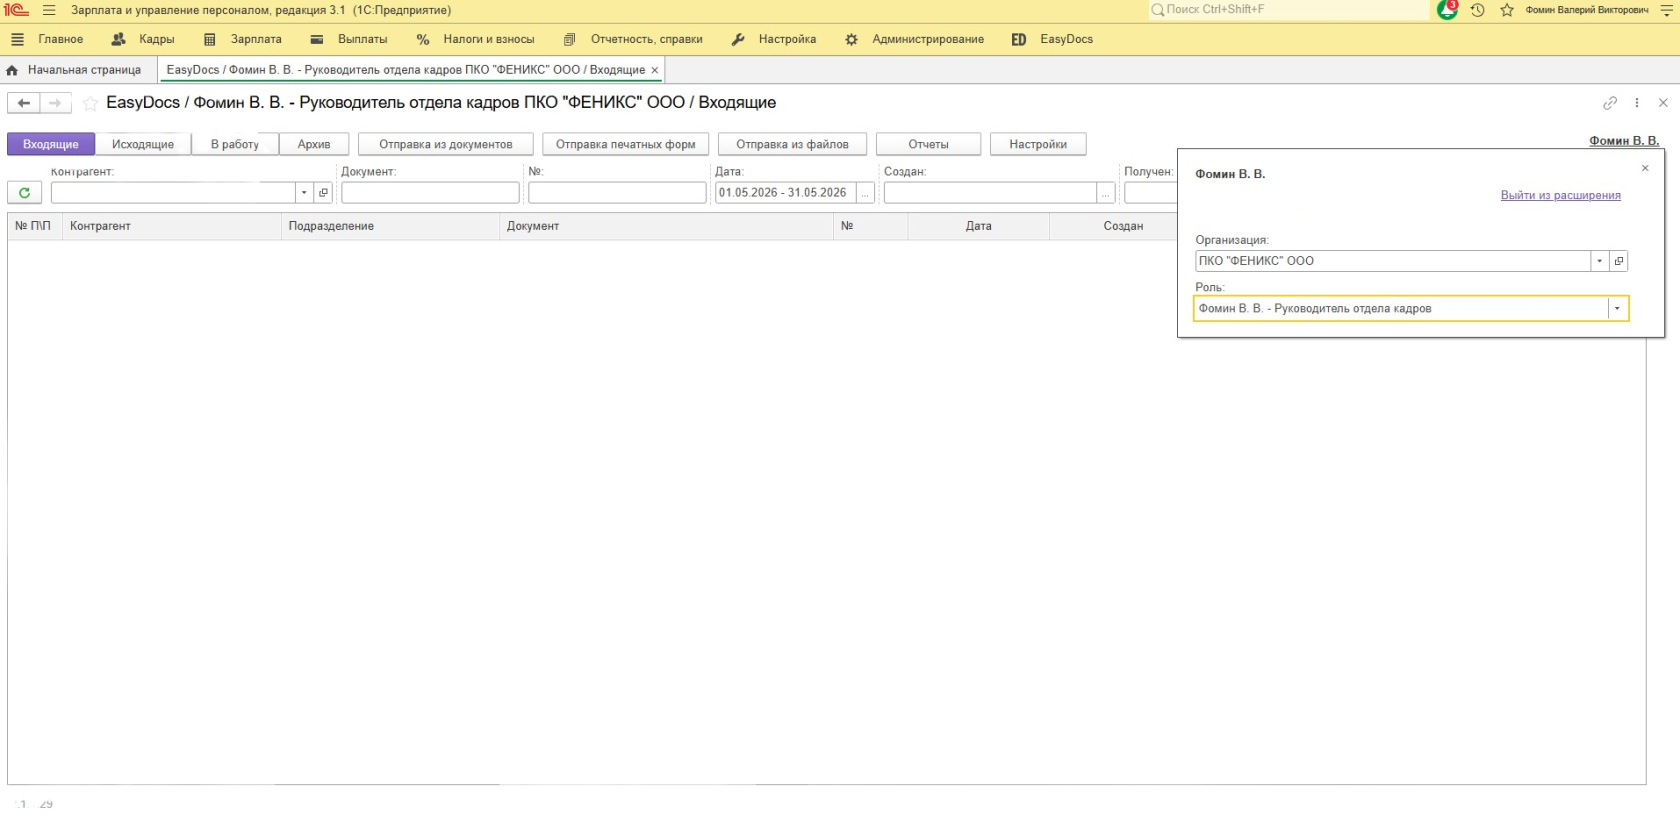Copy link to this page icon

tap(1610, 103)
